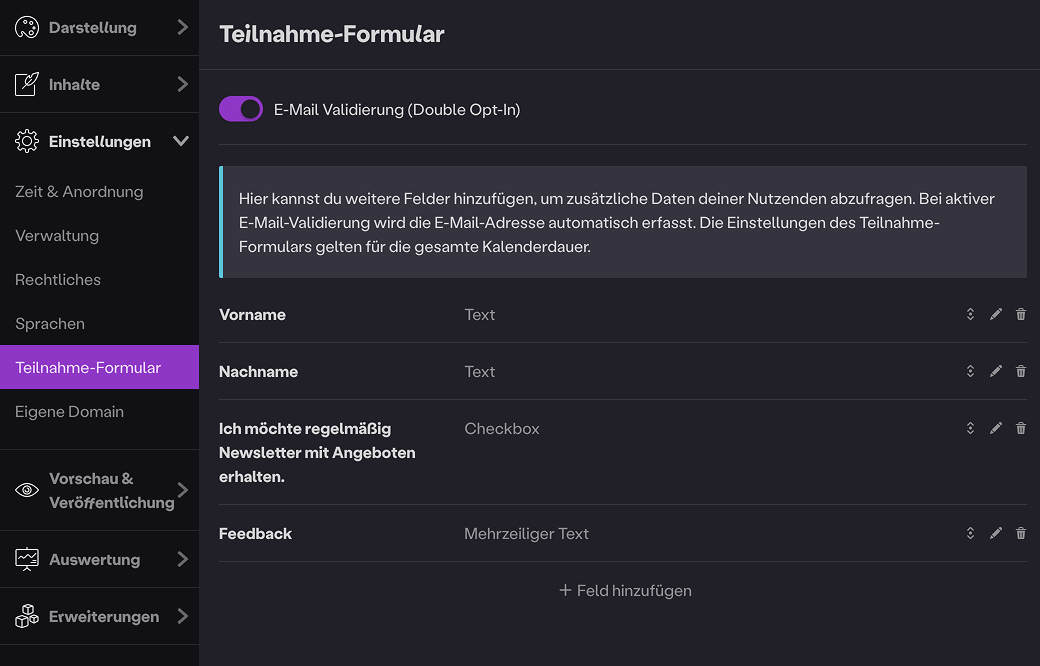
Task: Collapse the Einstellungen section chevron
Action: point(181,142)
